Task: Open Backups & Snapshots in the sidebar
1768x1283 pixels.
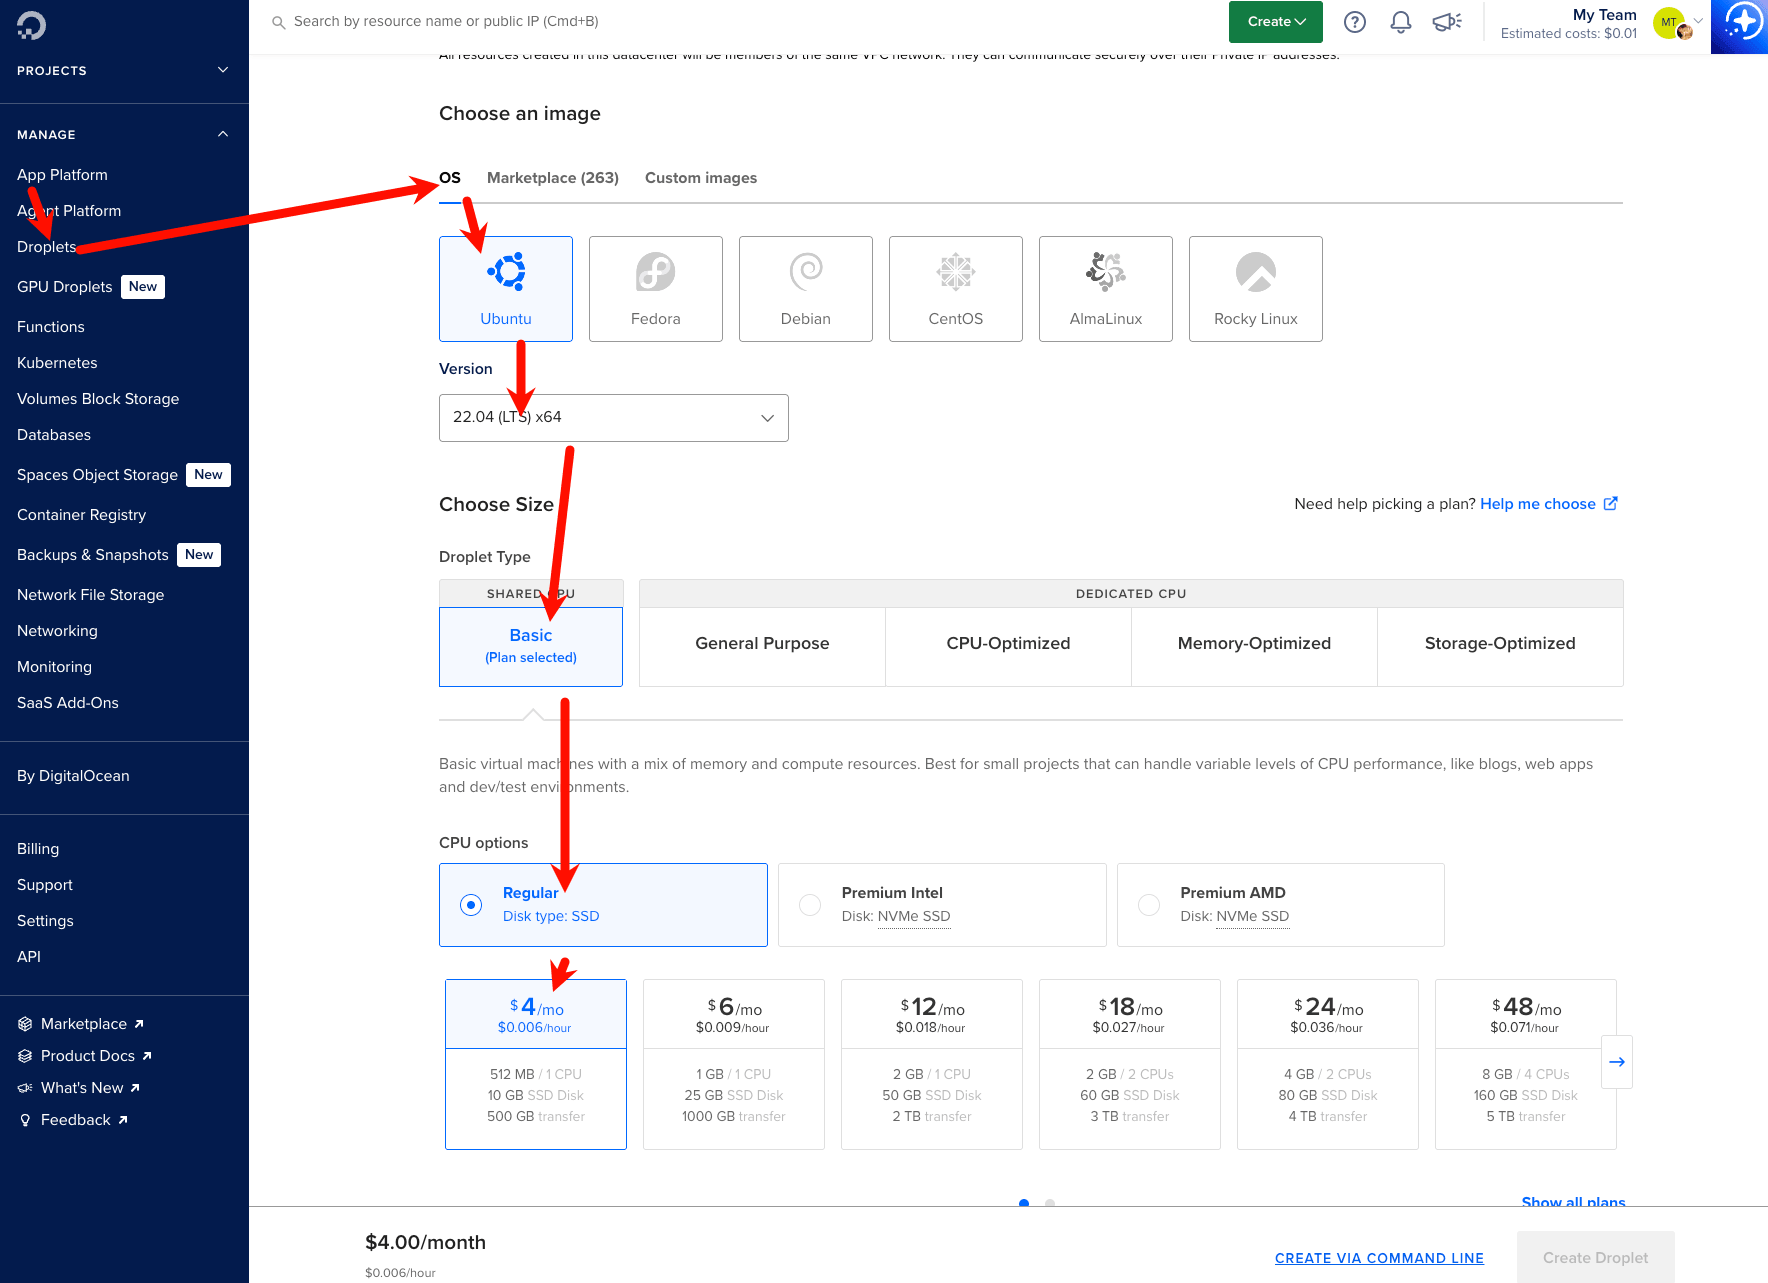Action: click(x=92, y=555)
